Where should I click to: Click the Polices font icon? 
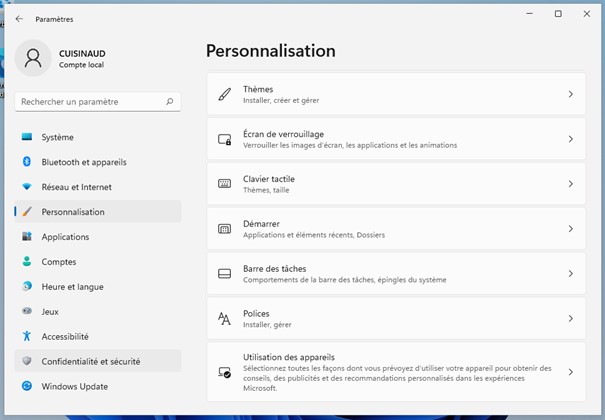click(224, 318)
